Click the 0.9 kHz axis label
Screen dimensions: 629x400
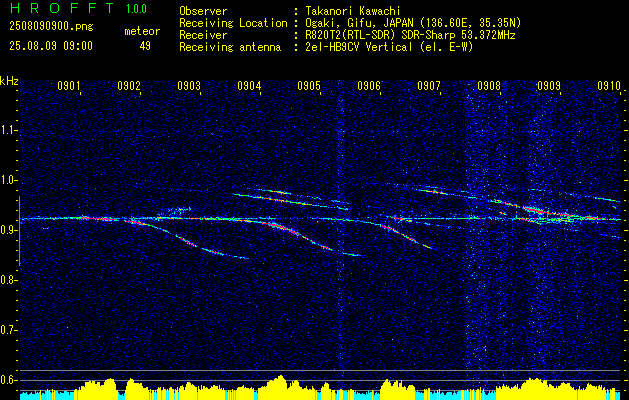[8, 230]
